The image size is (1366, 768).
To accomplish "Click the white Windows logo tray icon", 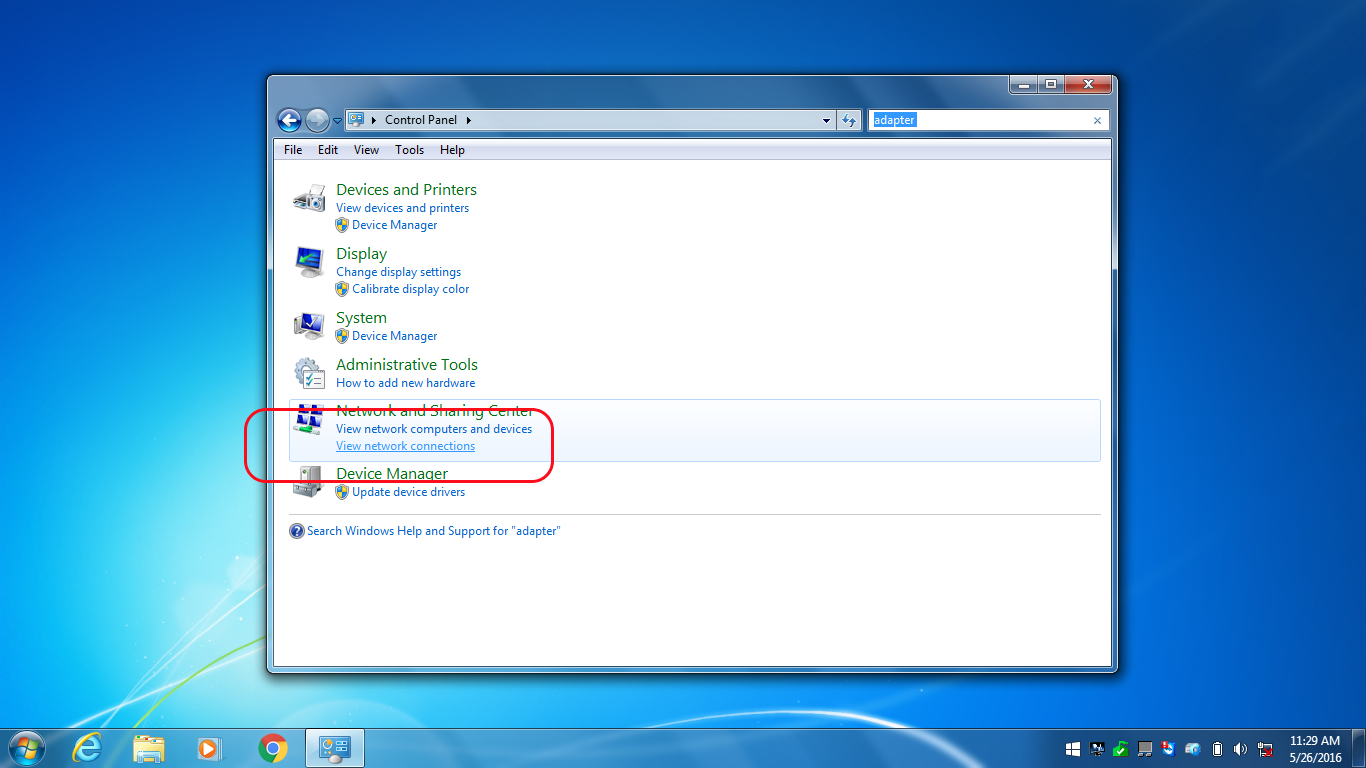I will click(1073, 748).
